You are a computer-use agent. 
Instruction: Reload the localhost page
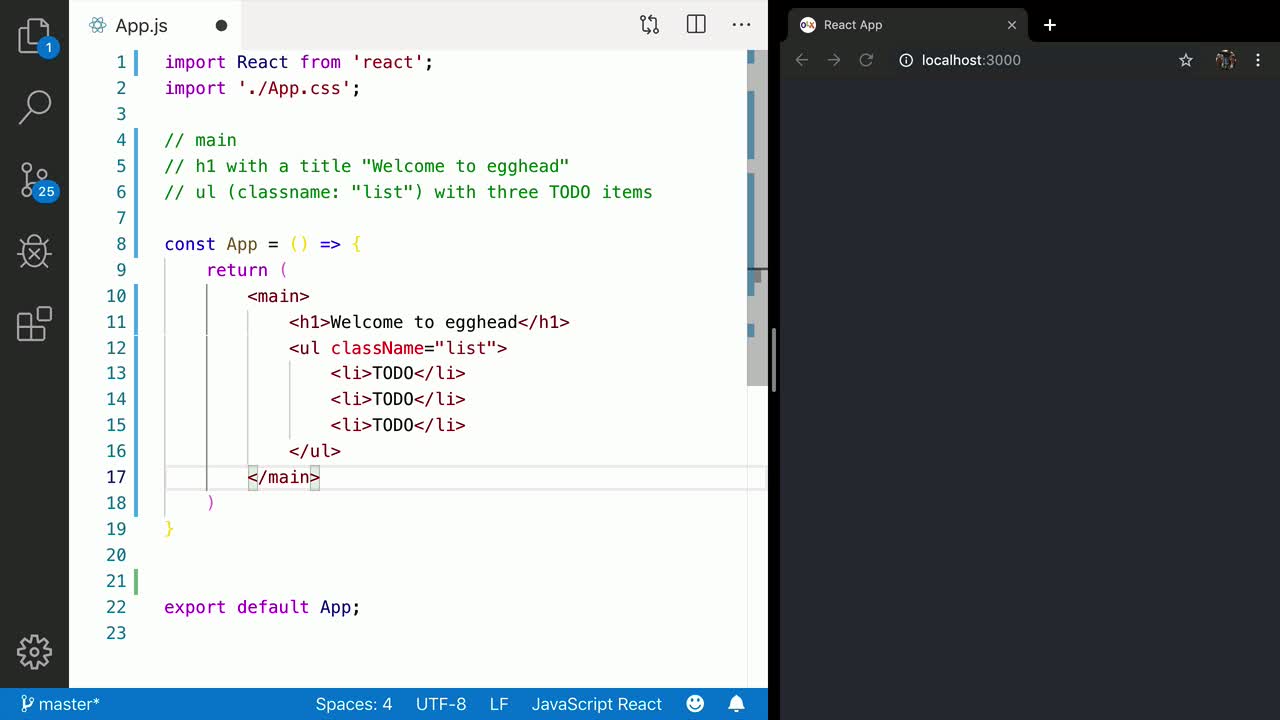coord(866,60)
